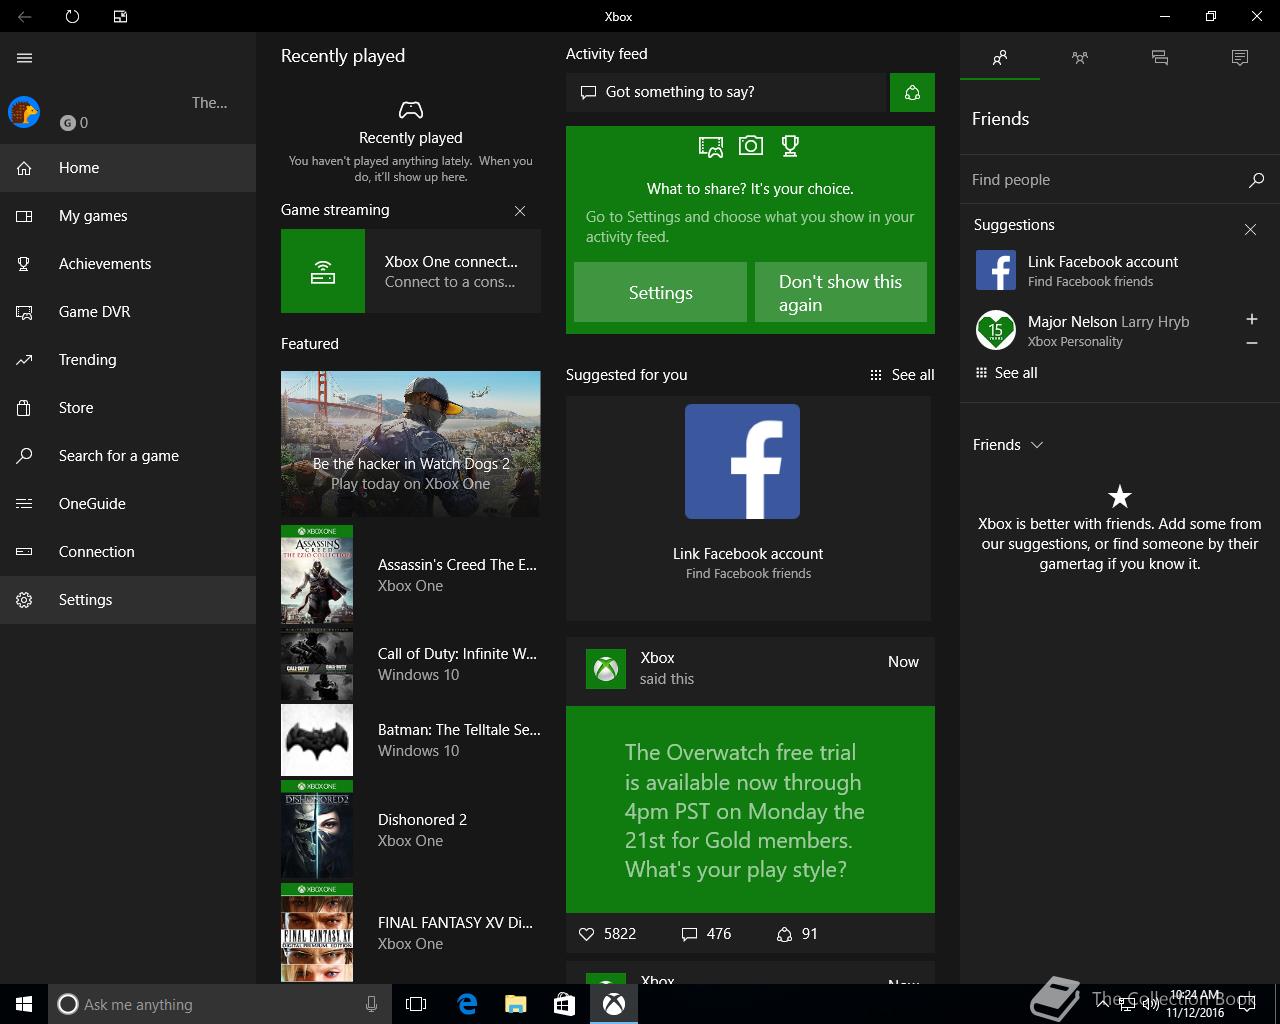
Task: Click Facebook icon in Suggestions list
Action: click(x=996, y=271)
